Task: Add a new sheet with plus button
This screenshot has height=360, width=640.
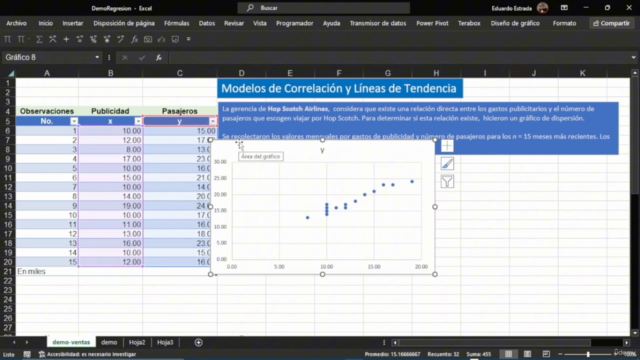Action: [198, 342]
